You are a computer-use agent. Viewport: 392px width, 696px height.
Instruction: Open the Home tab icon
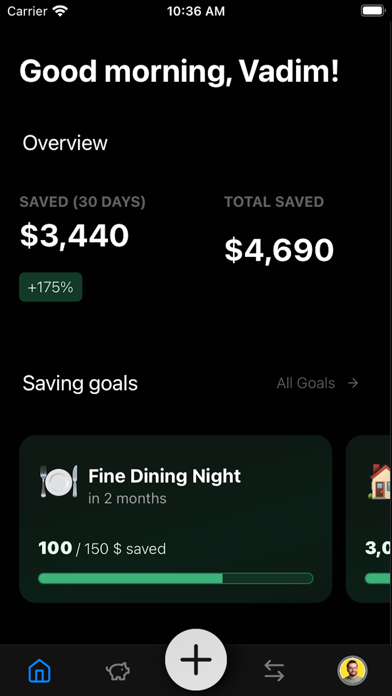[x=40, y=671]
